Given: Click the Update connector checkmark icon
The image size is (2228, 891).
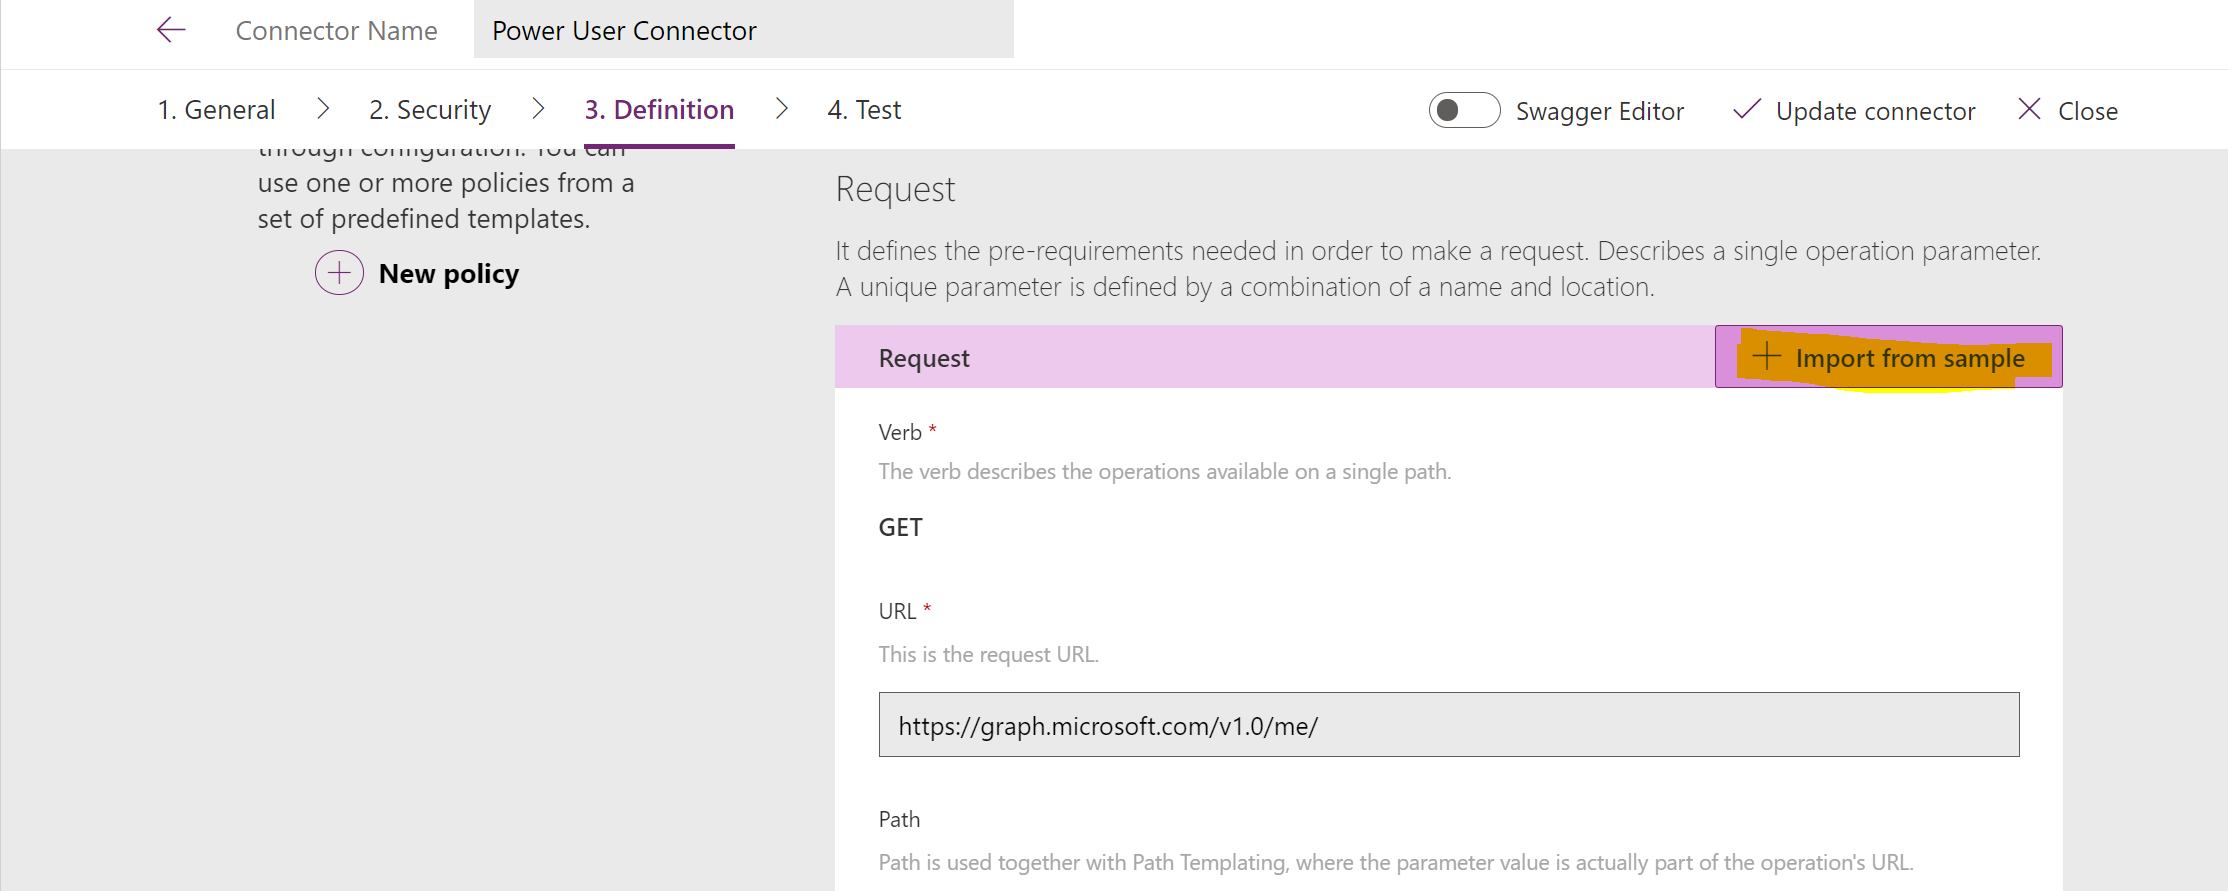Looking at the screenshot, I should click(1746, 110).
